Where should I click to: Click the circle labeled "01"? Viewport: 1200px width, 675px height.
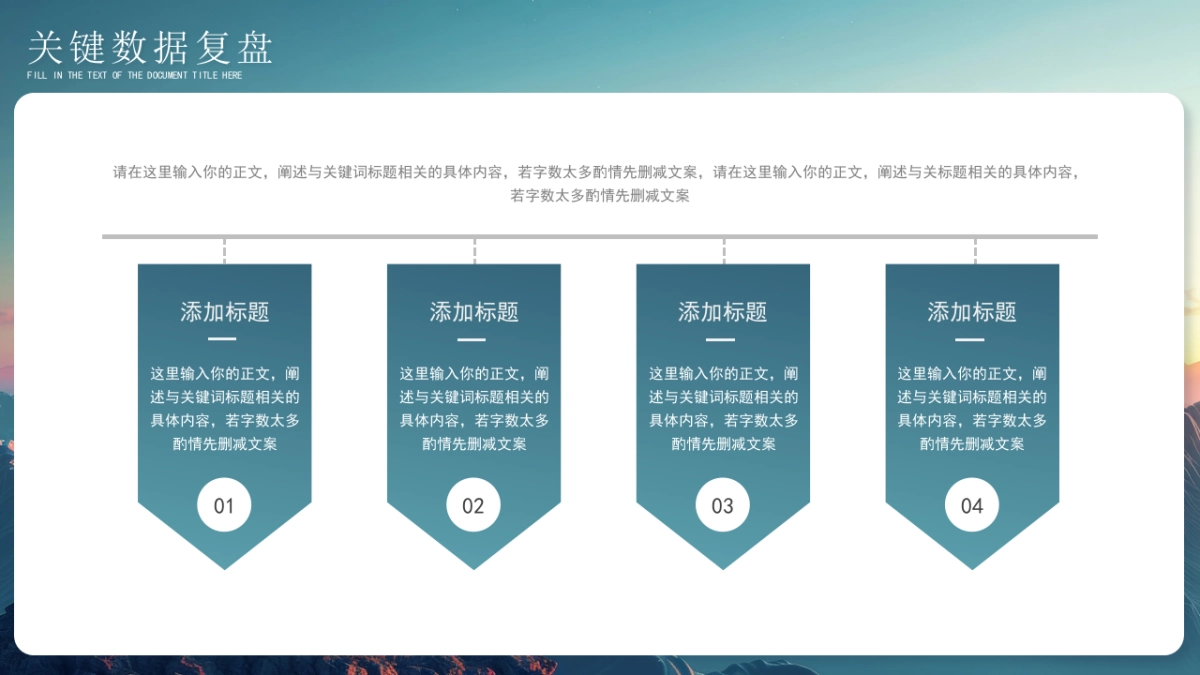(224, 505)
